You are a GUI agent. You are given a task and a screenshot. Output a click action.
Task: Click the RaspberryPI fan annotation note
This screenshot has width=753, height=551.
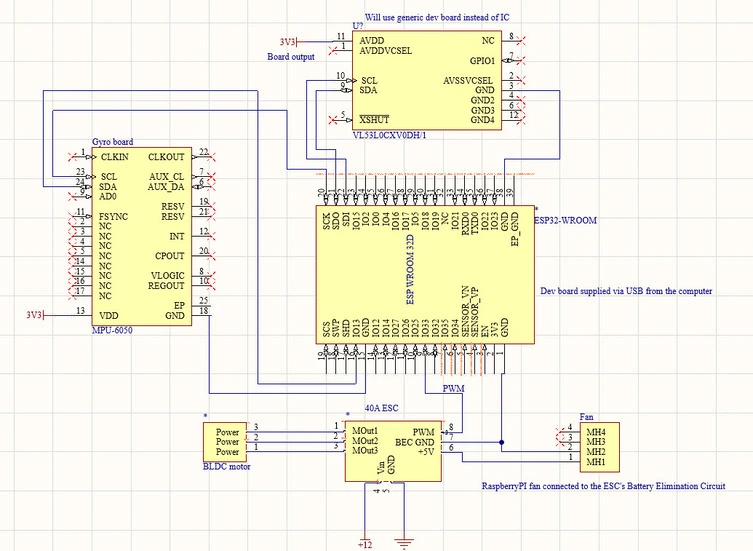(603, 486)
